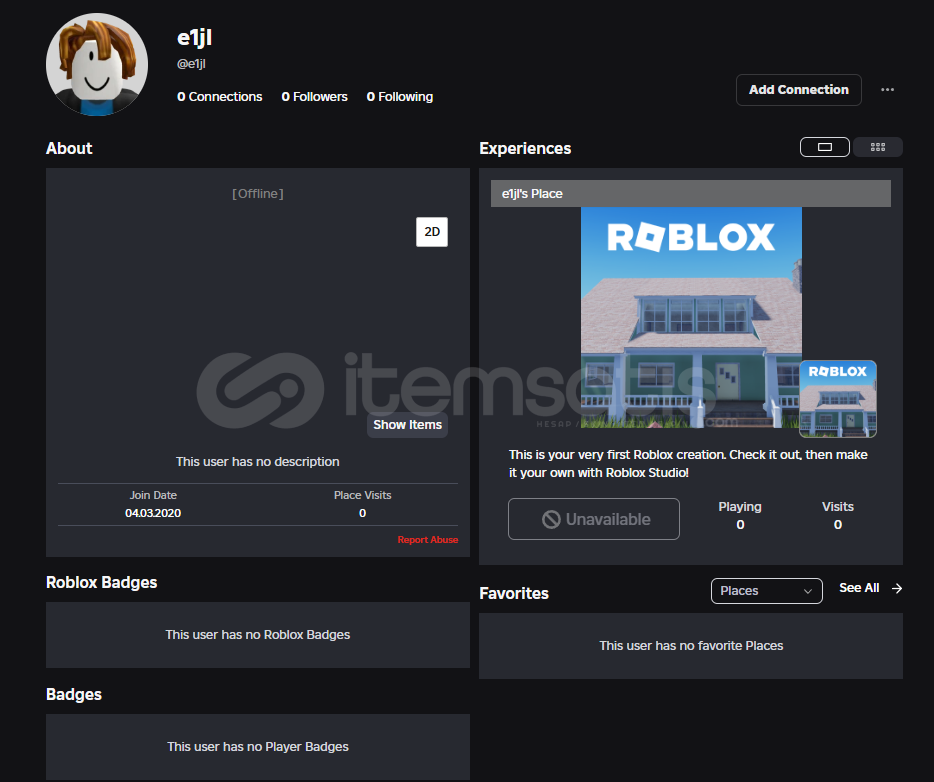Open the 0 Following list

(x=400, y=96)
